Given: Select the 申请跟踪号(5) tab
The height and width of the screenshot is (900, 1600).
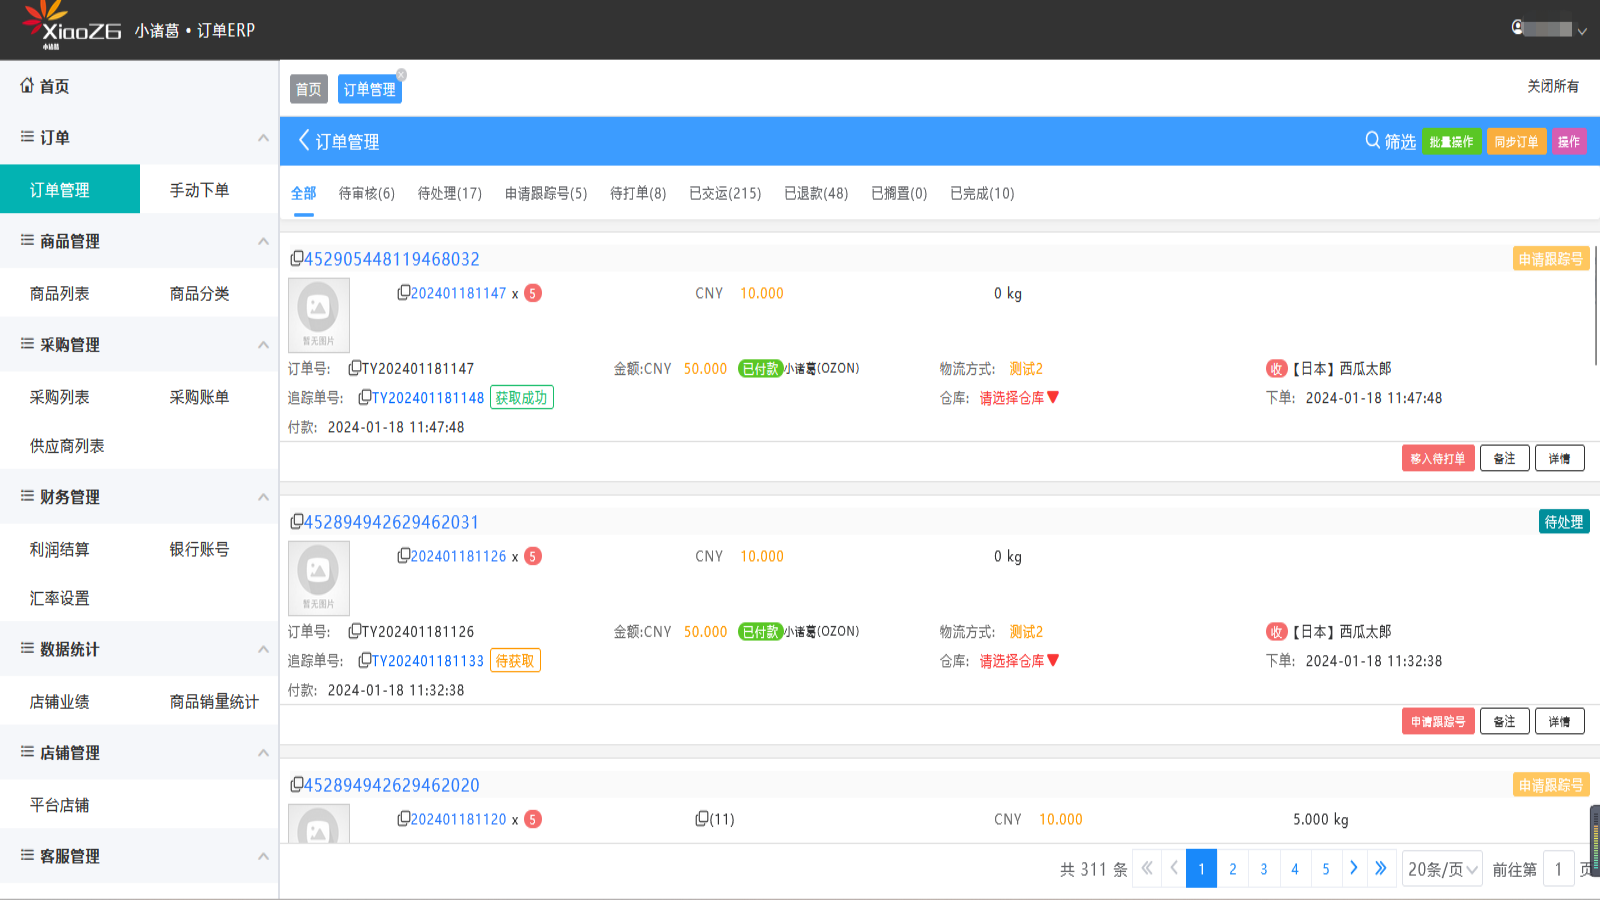Looking at the screenshot, I should point(546,193).
